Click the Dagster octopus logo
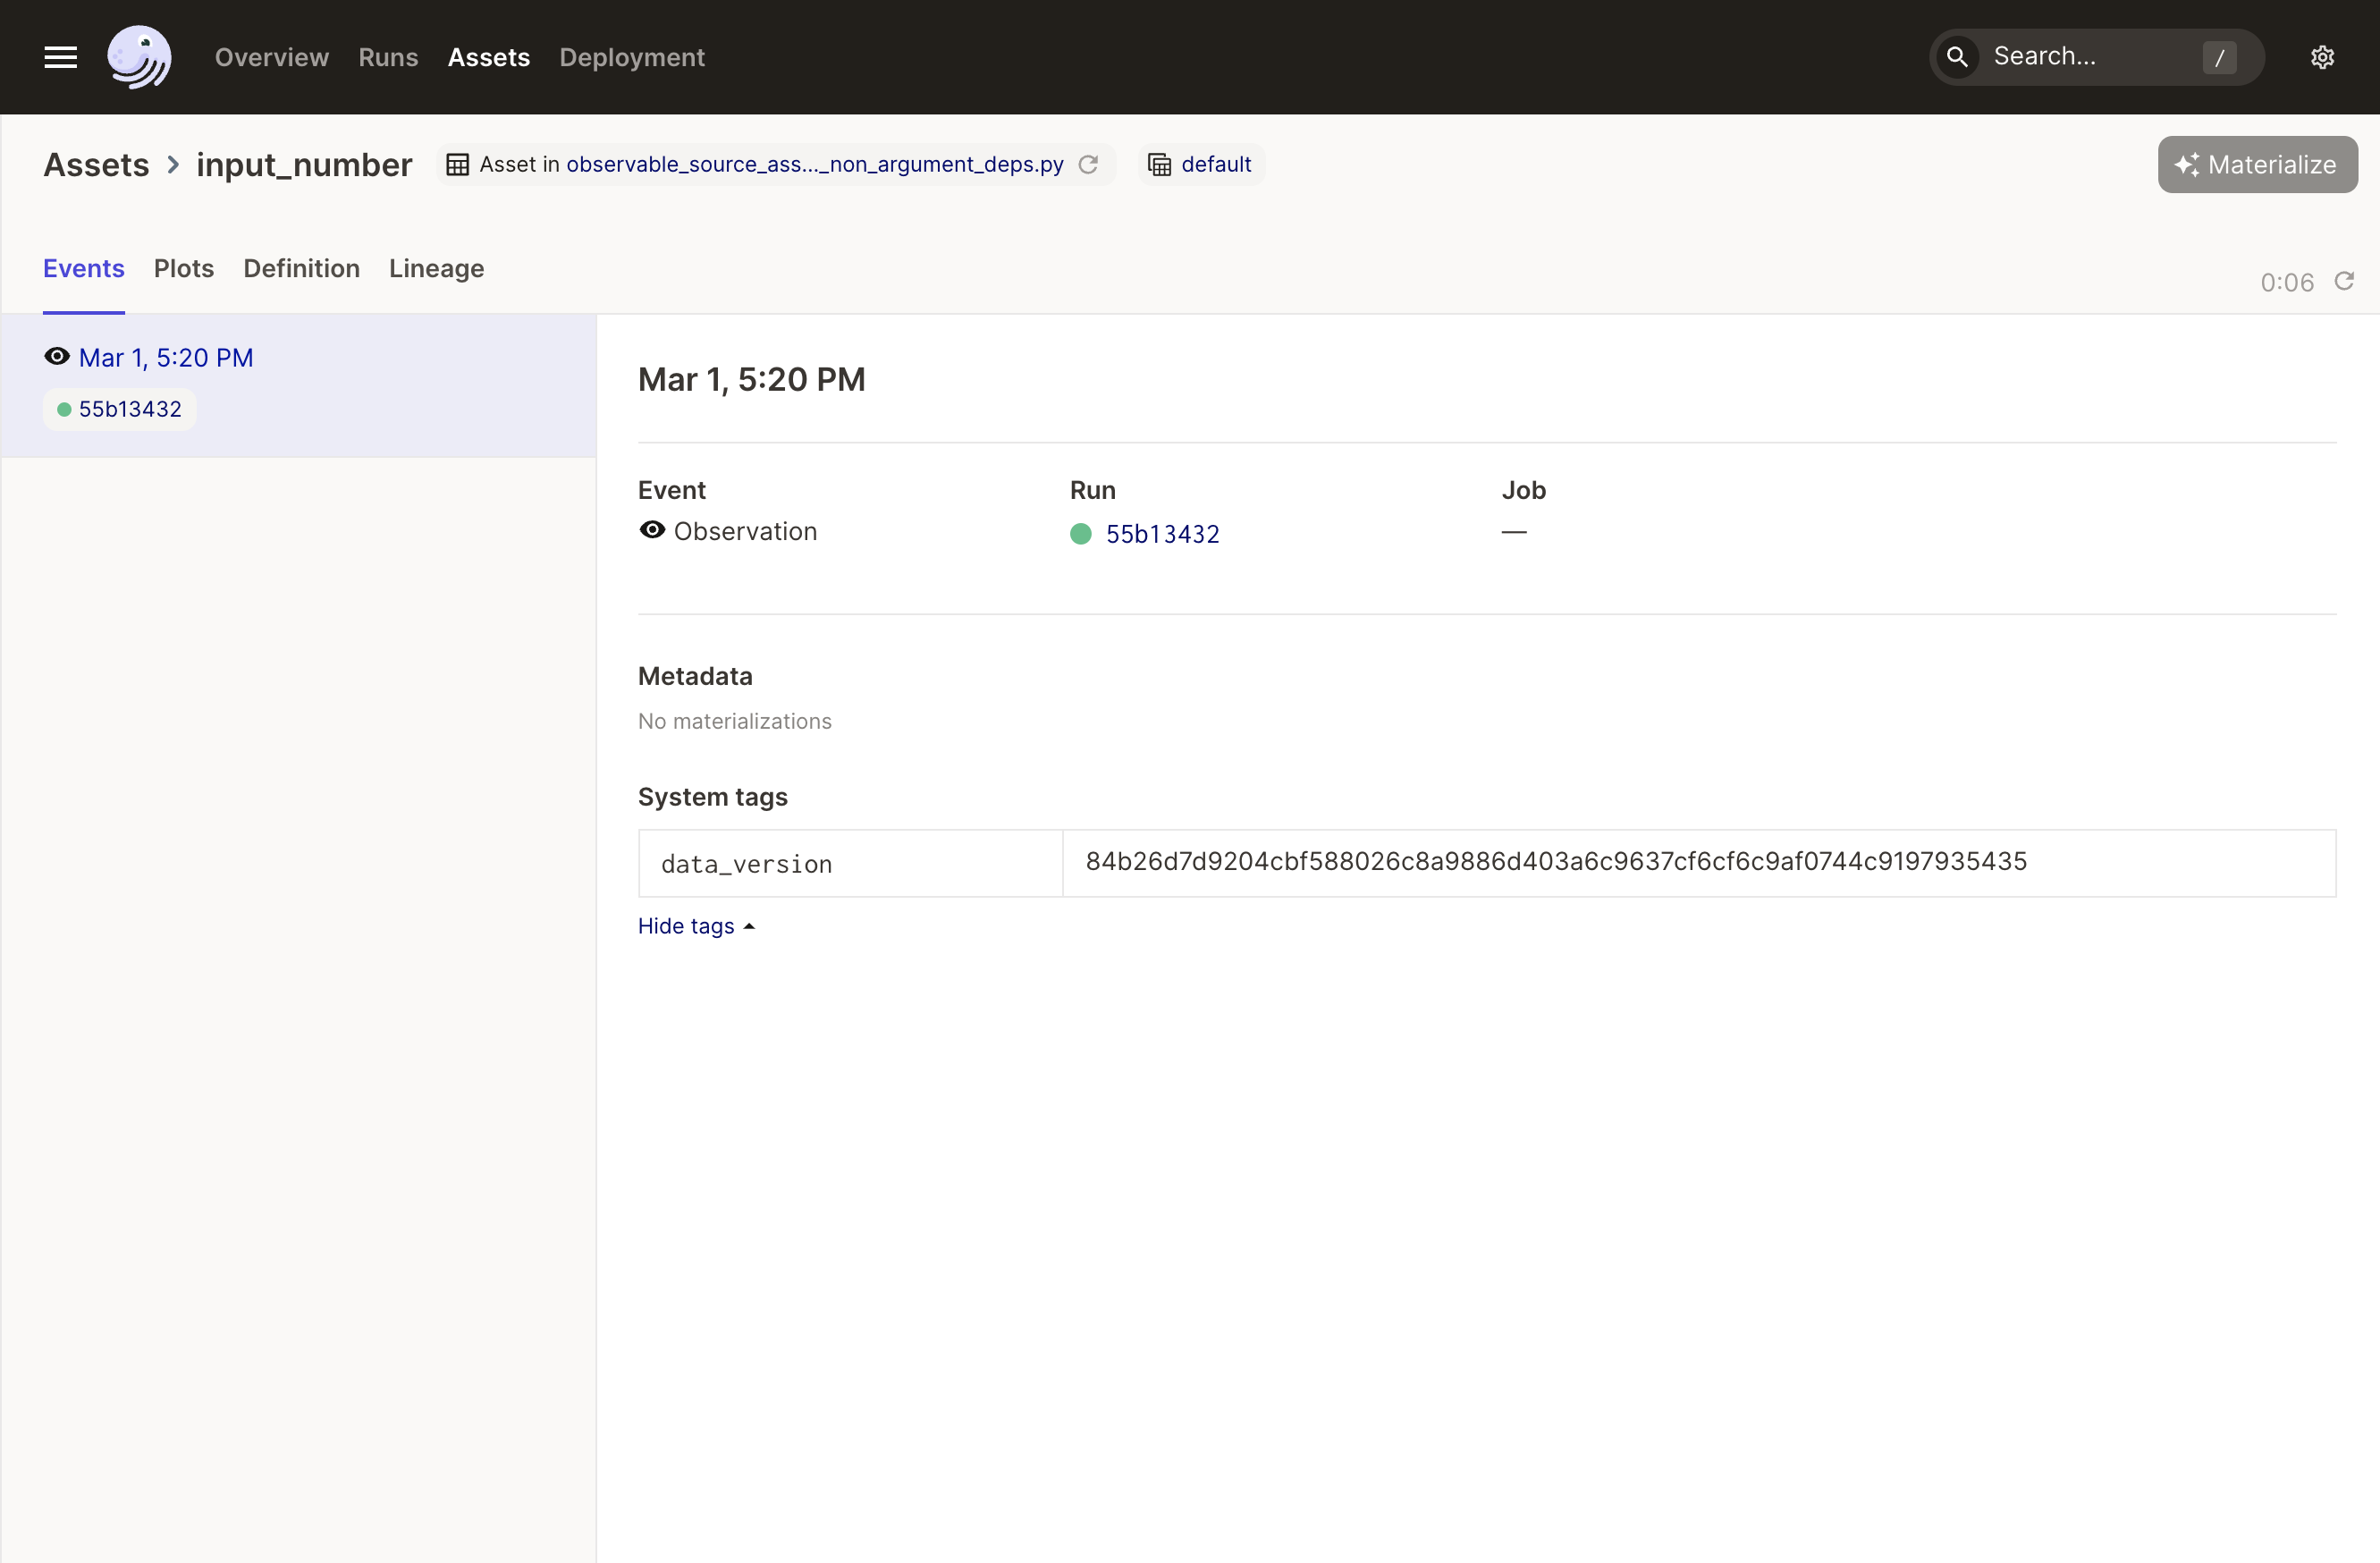Screen dimensions: 2380x1563 pyautogui.click(x=139, y=57)
